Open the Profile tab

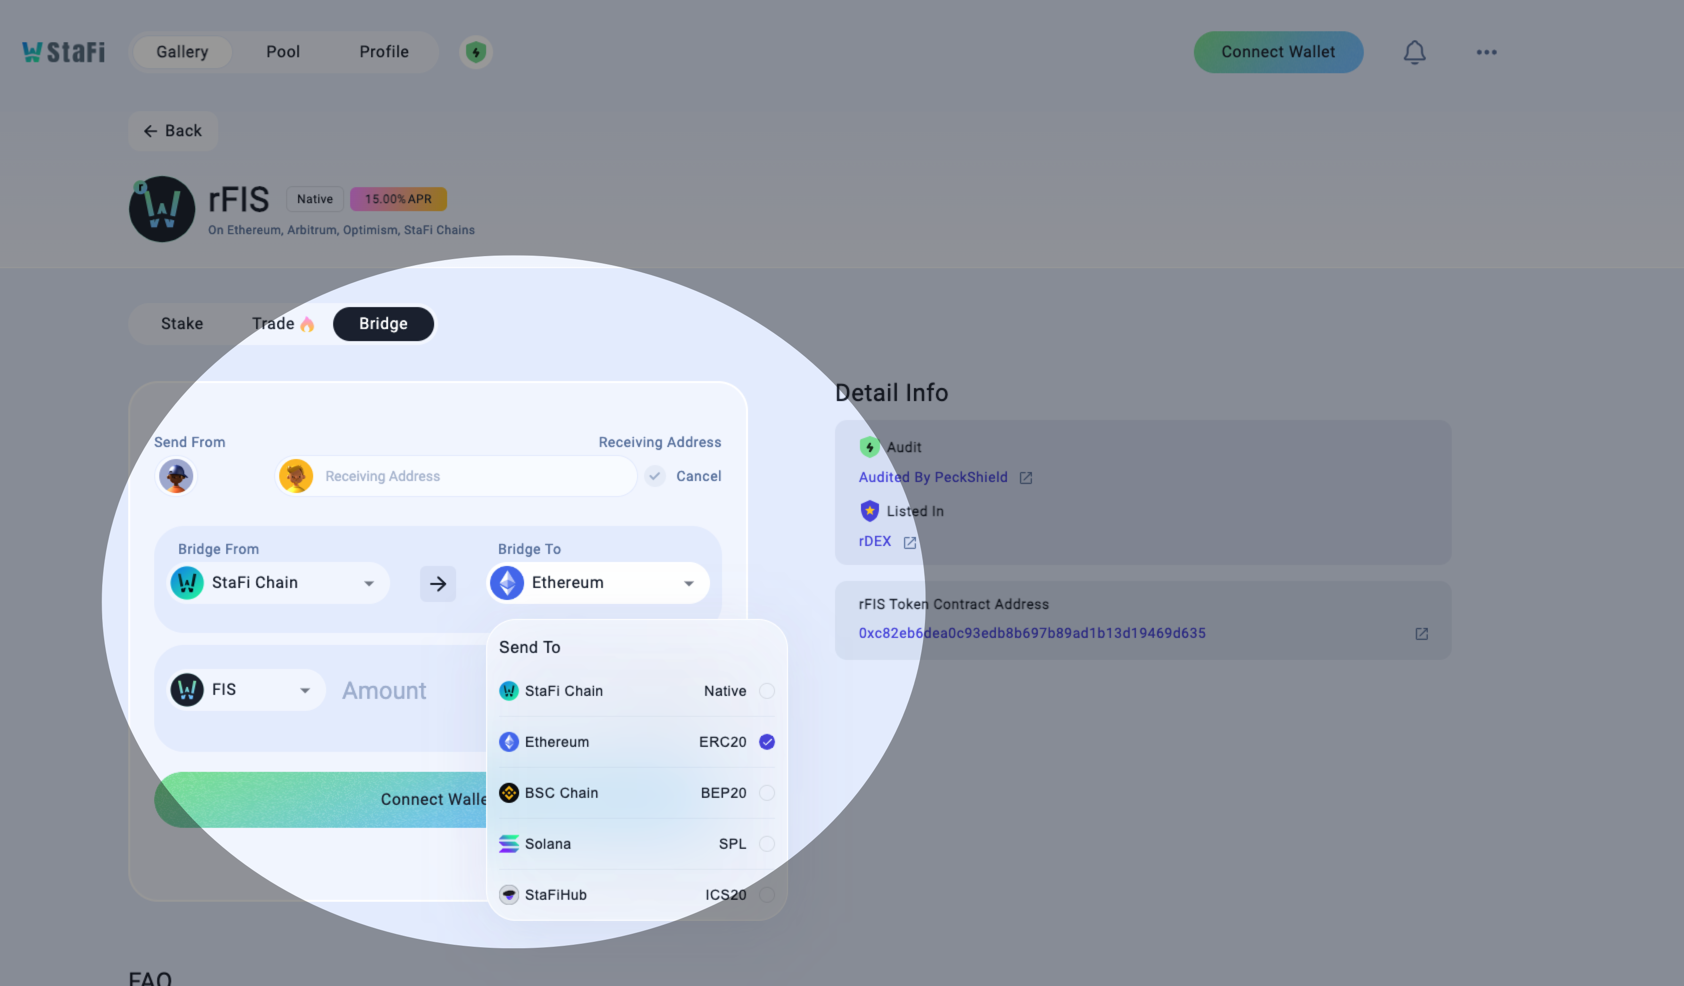pyautogui.click(x=384, y=52)
